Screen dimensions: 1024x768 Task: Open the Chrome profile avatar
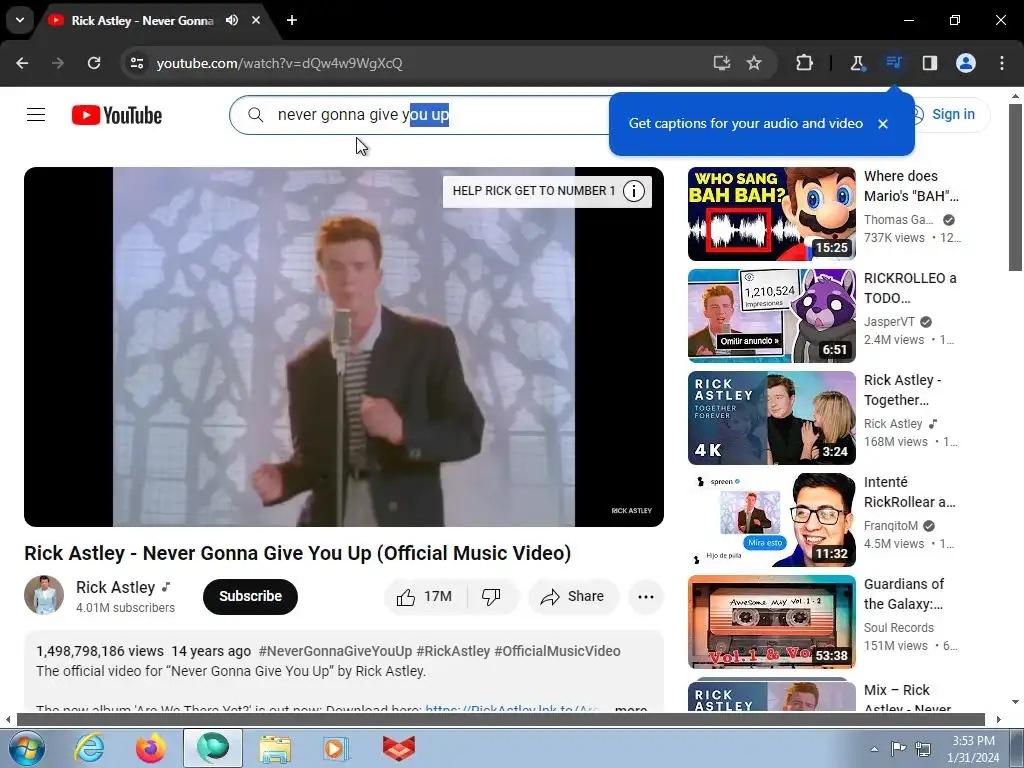[x=966, y=63]
